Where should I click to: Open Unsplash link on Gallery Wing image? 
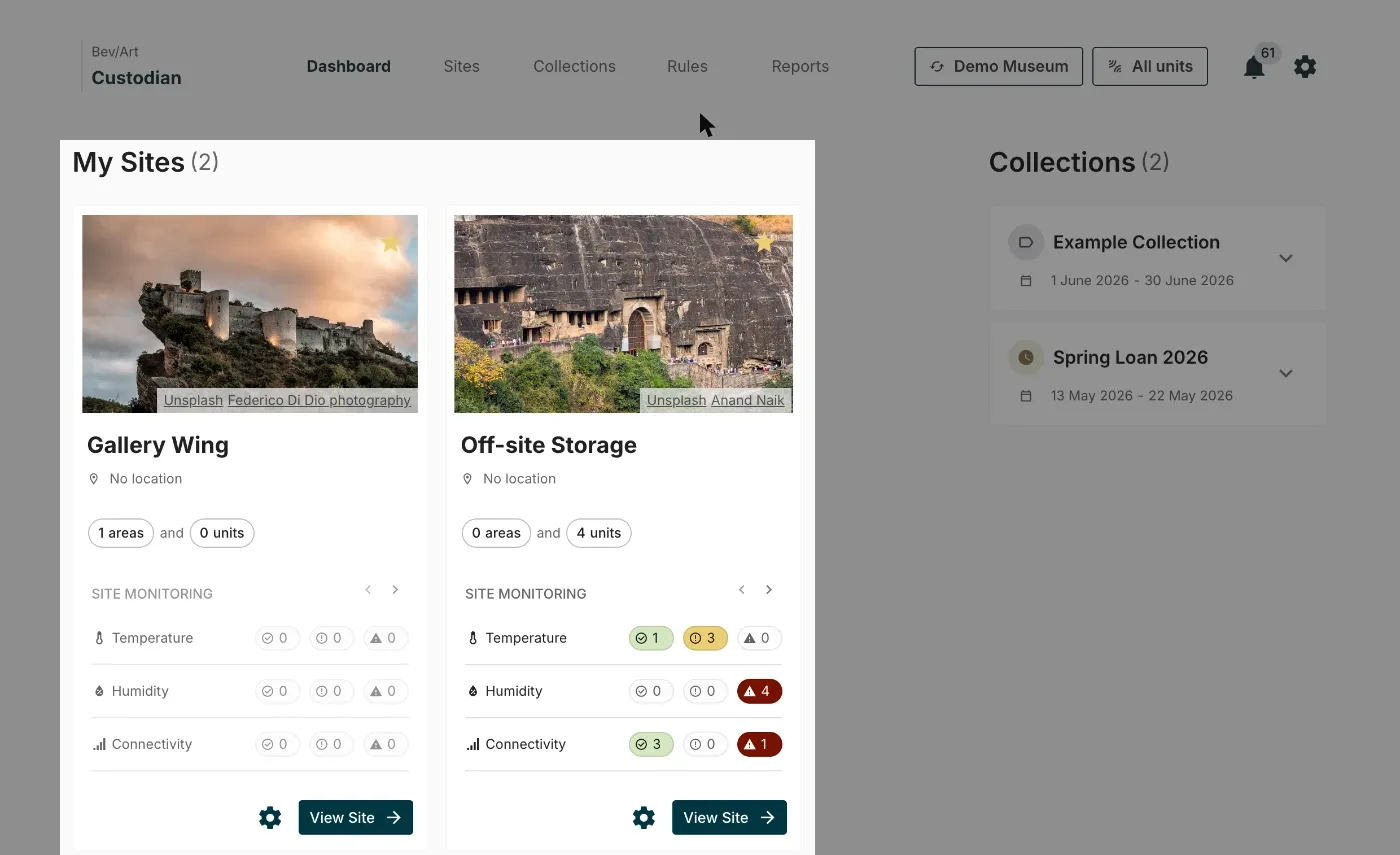[193, 400]
